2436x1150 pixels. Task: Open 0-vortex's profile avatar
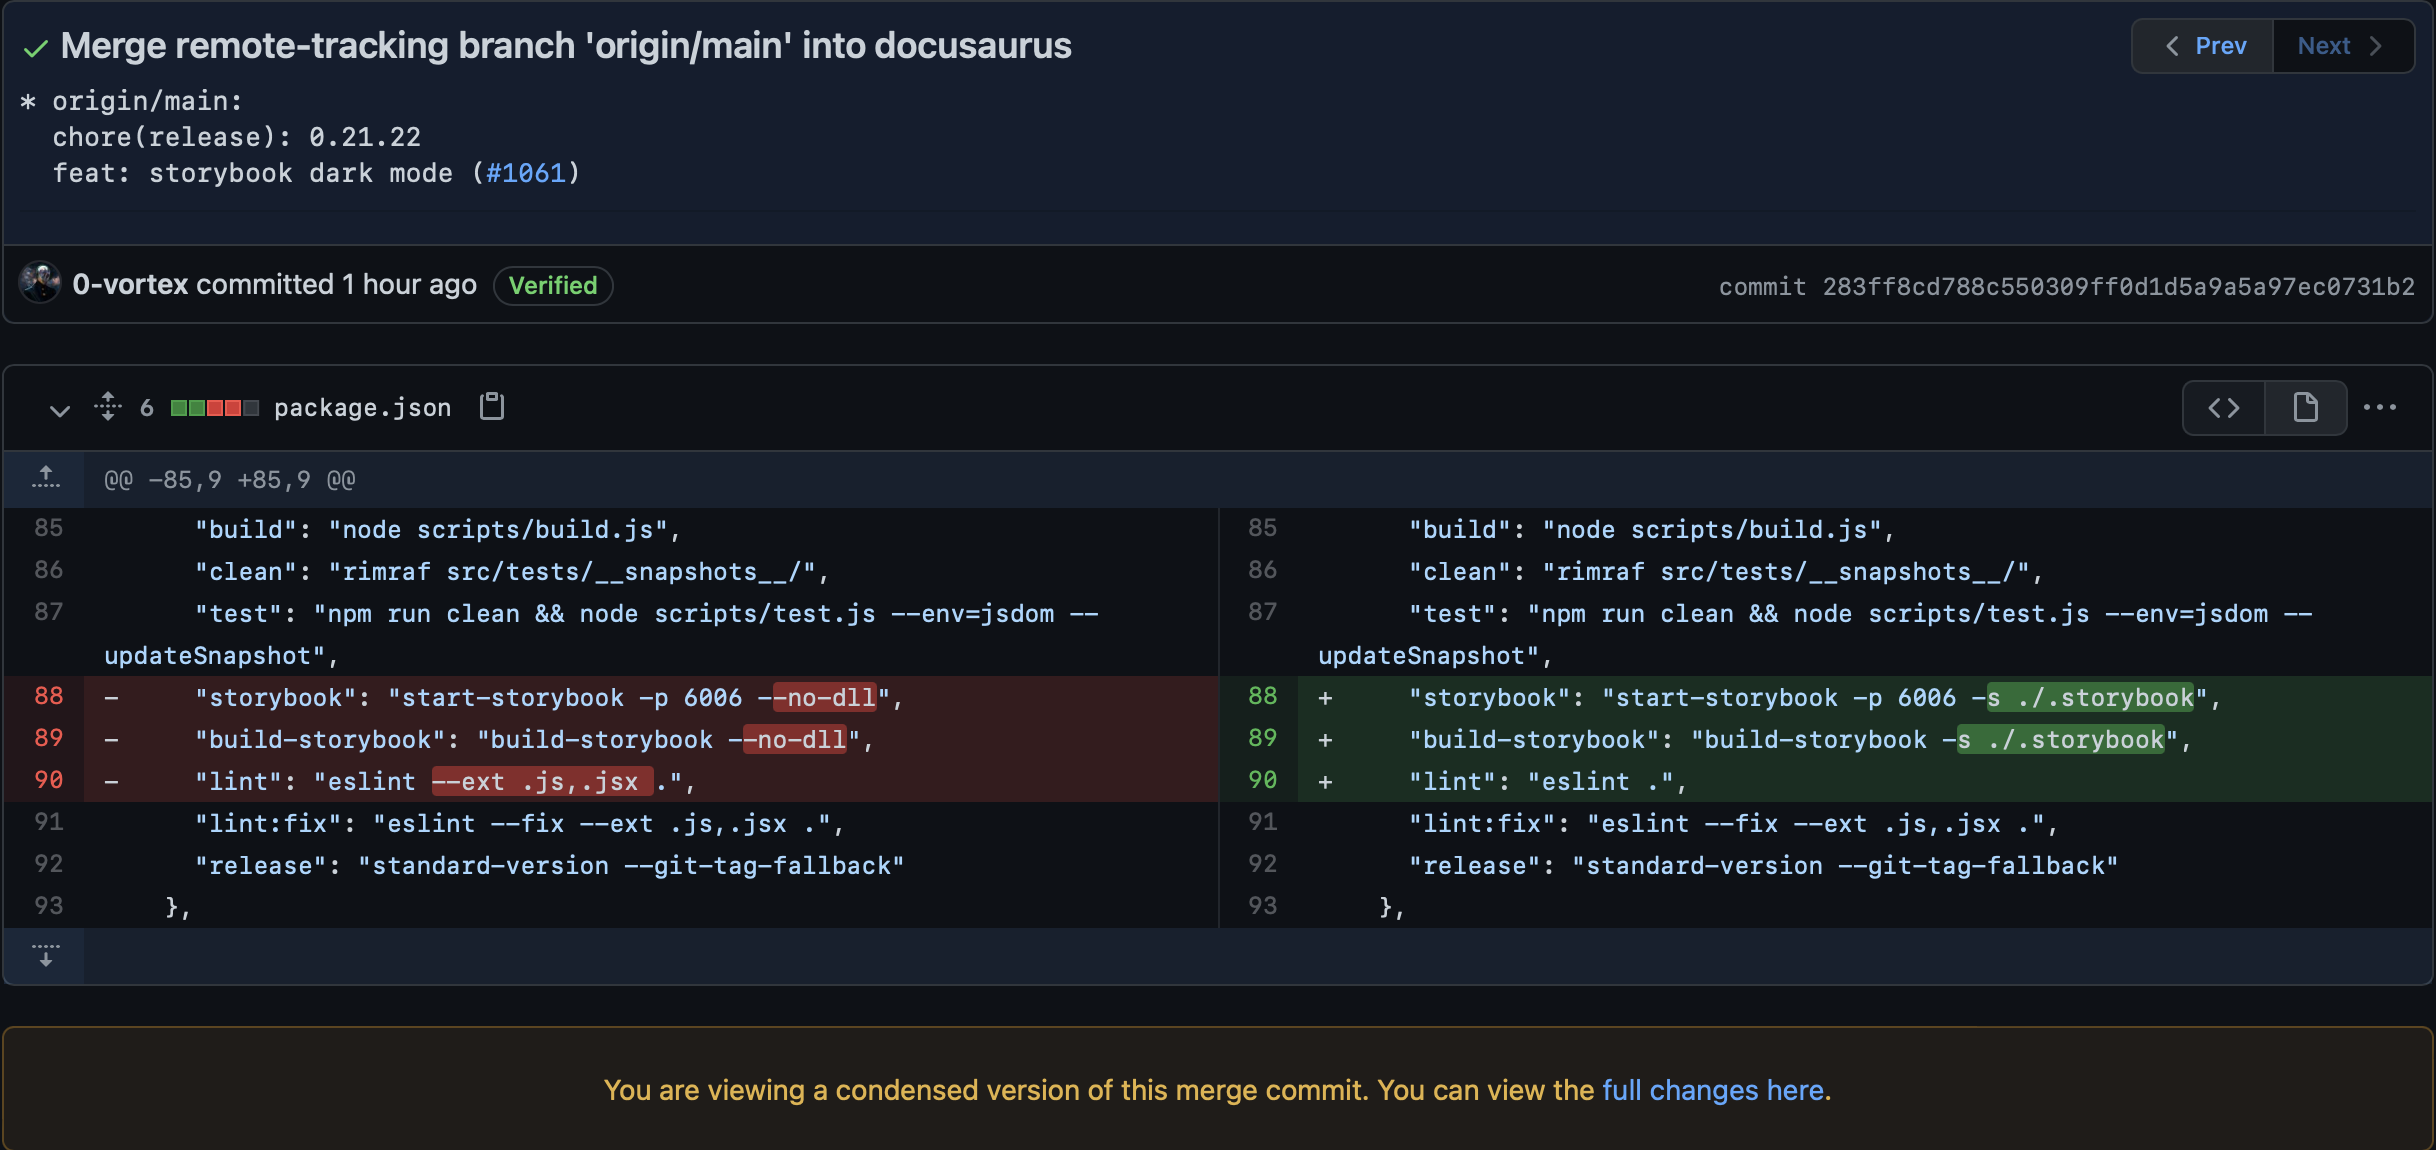41,284
